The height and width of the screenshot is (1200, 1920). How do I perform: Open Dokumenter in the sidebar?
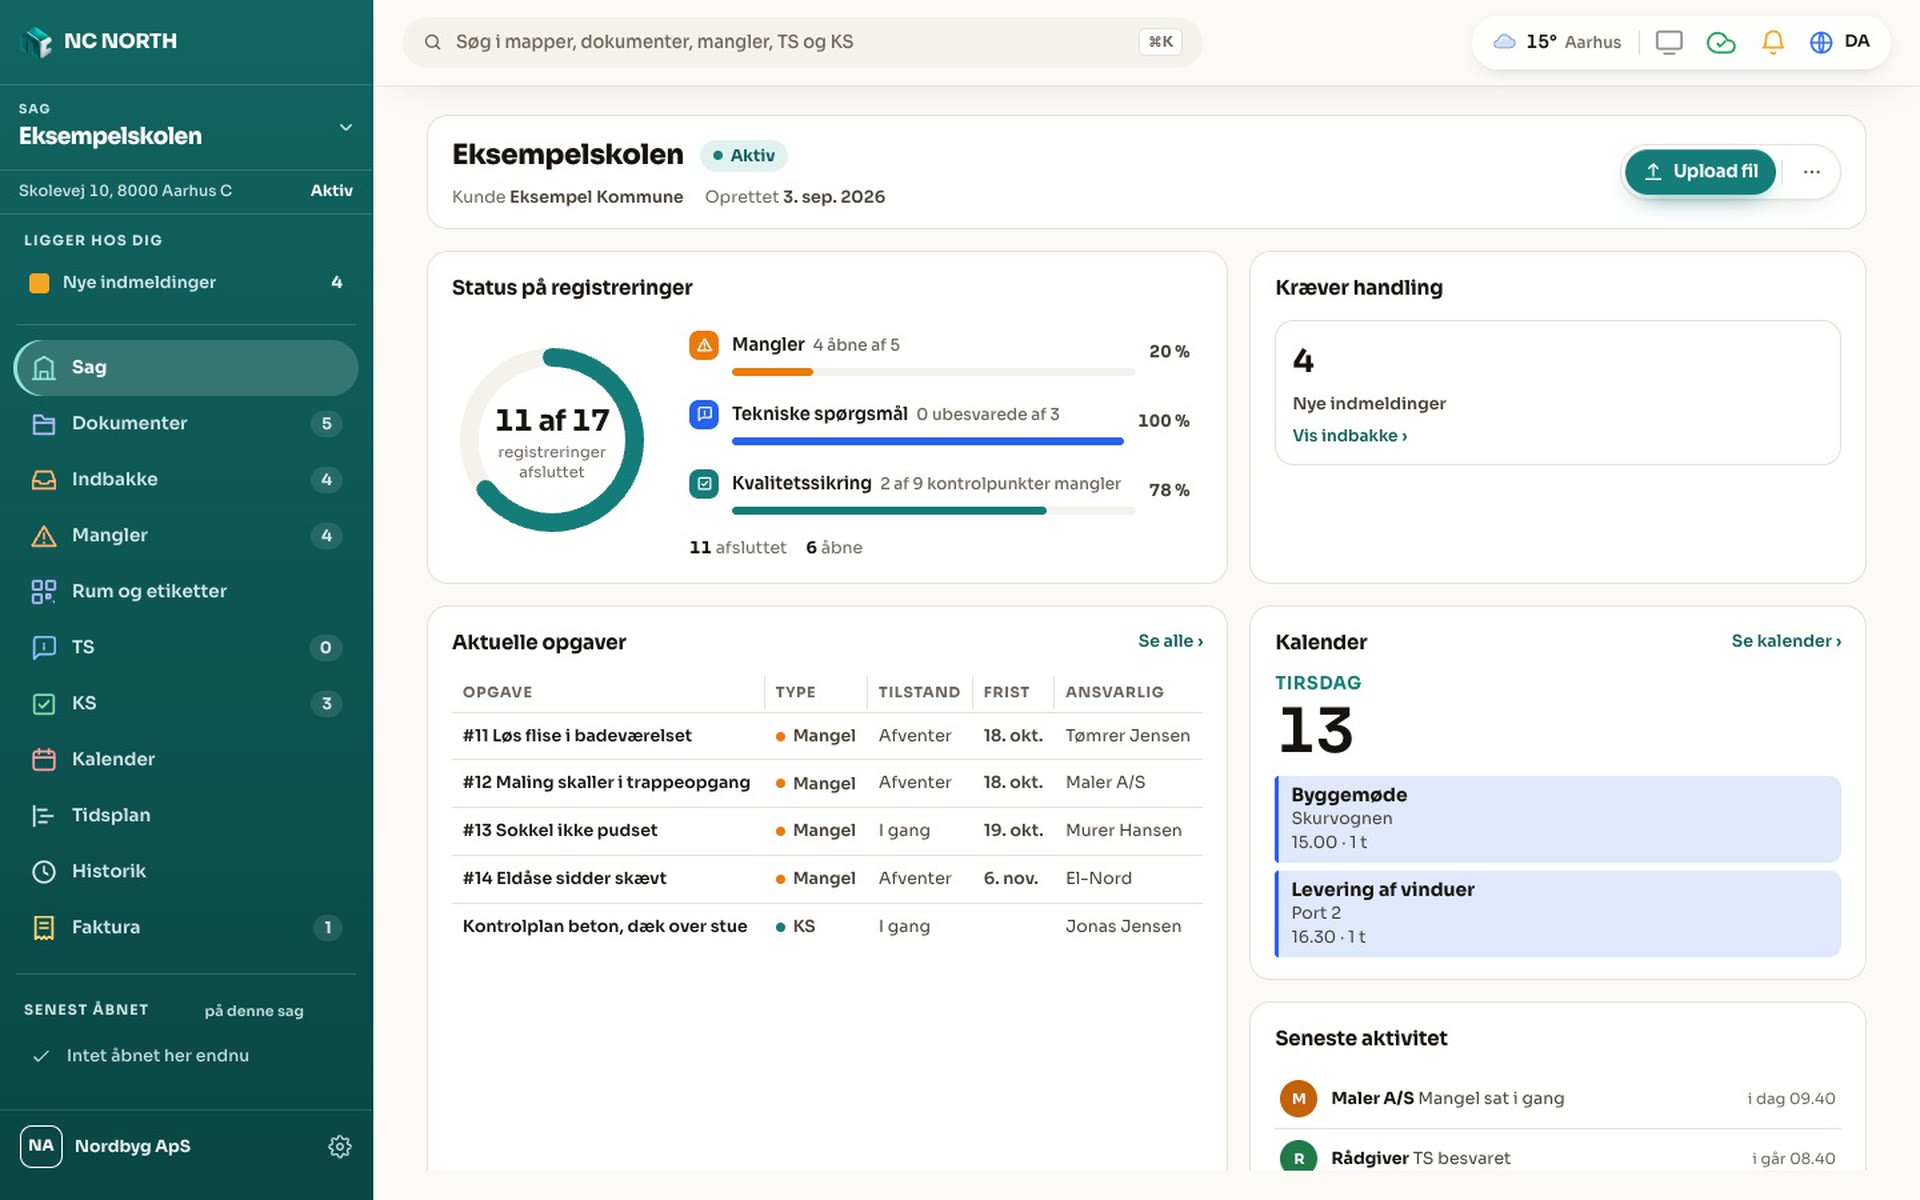(186, 424)
